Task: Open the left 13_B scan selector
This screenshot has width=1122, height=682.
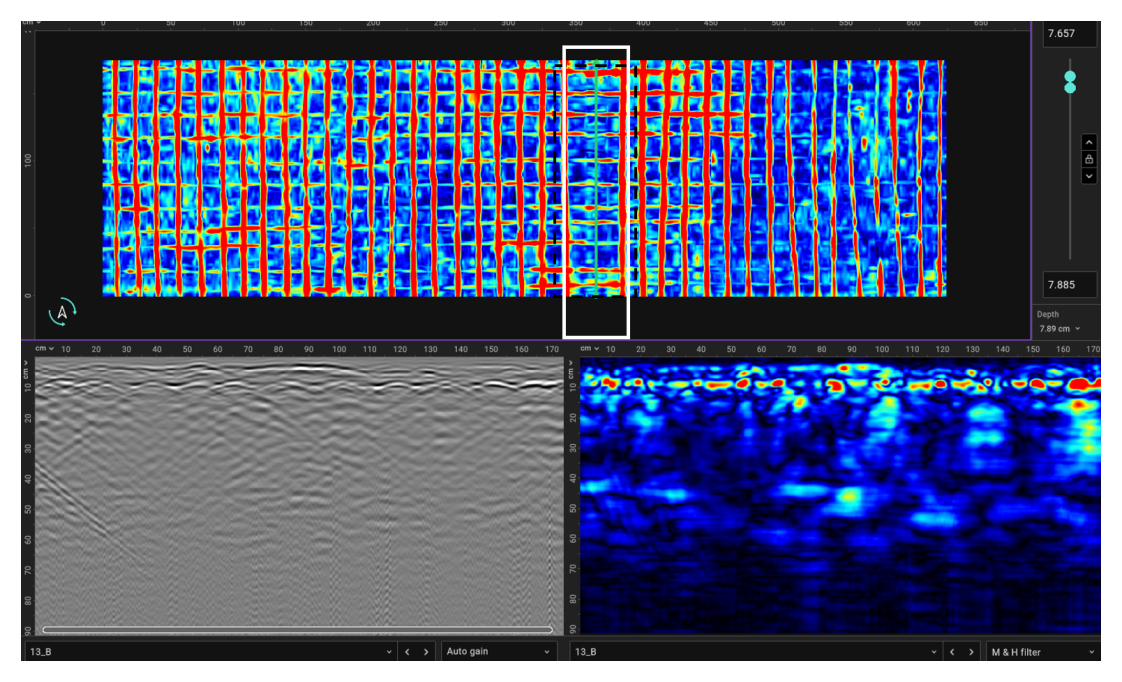Action: pos(208,652)
